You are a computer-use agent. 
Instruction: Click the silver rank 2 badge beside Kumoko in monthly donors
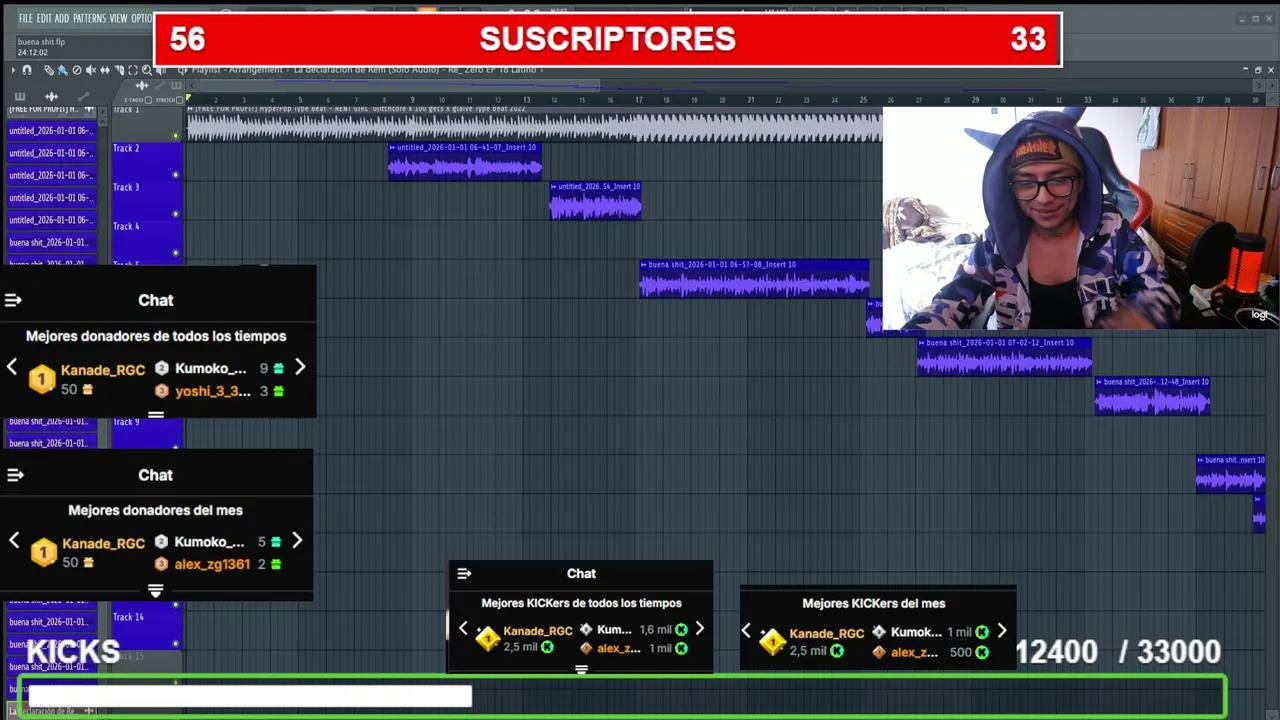click(x=162, y=541)
